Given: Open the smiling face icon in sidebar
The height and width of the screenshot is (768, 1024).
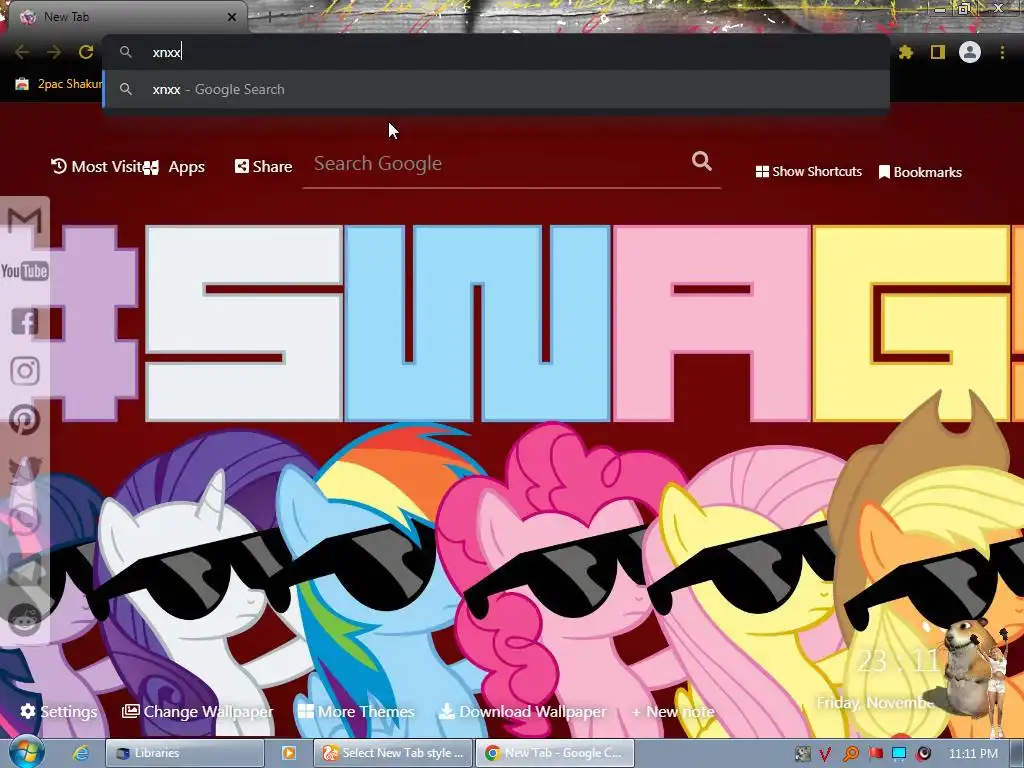Looking at the screenshot, I should point(25,619).
